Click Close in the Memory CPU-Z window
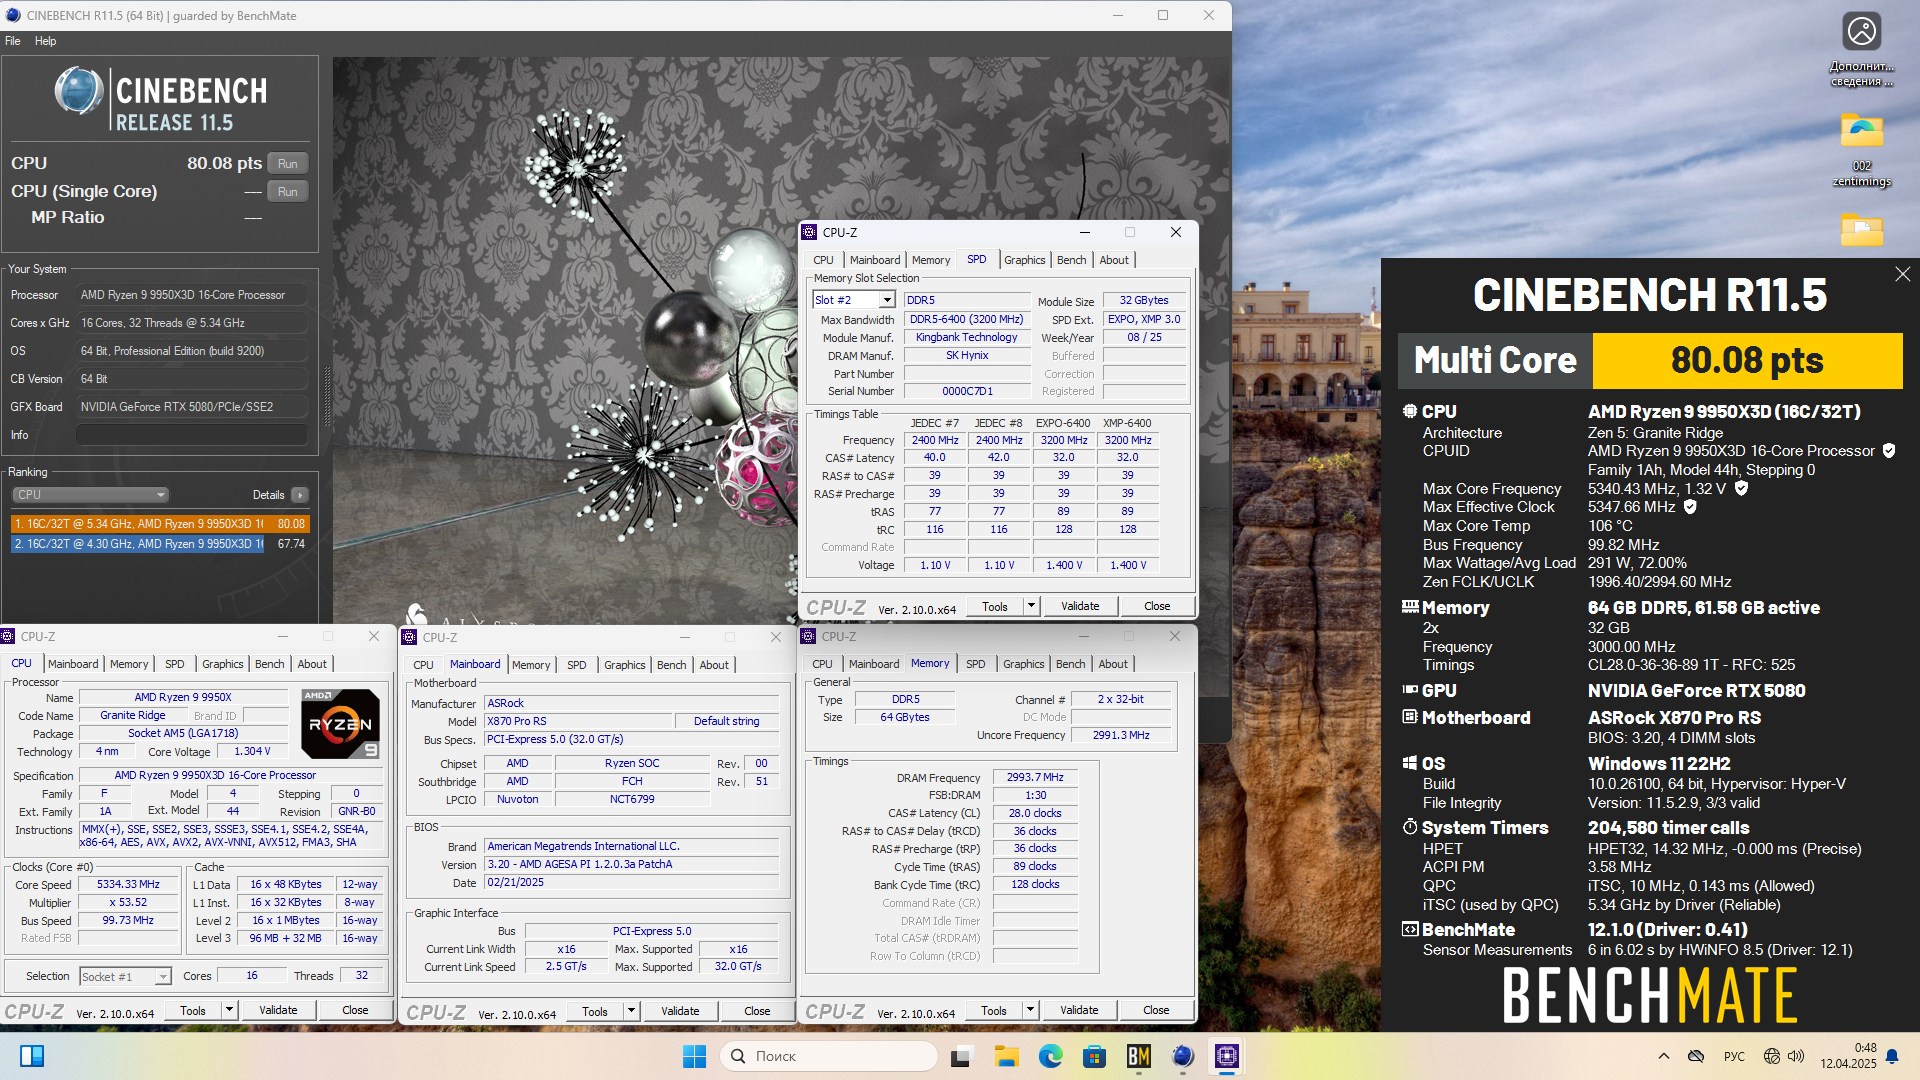 click(x=1156, y=1010)
